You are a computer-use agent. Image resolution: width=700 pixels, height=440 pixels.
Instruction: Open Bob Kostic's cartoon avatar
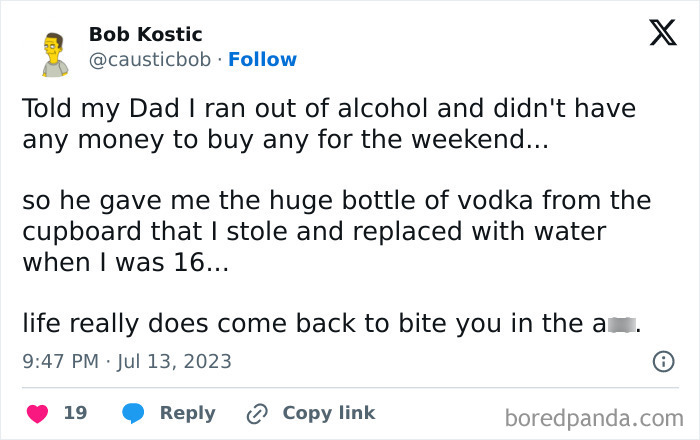[x=54, y=55]
